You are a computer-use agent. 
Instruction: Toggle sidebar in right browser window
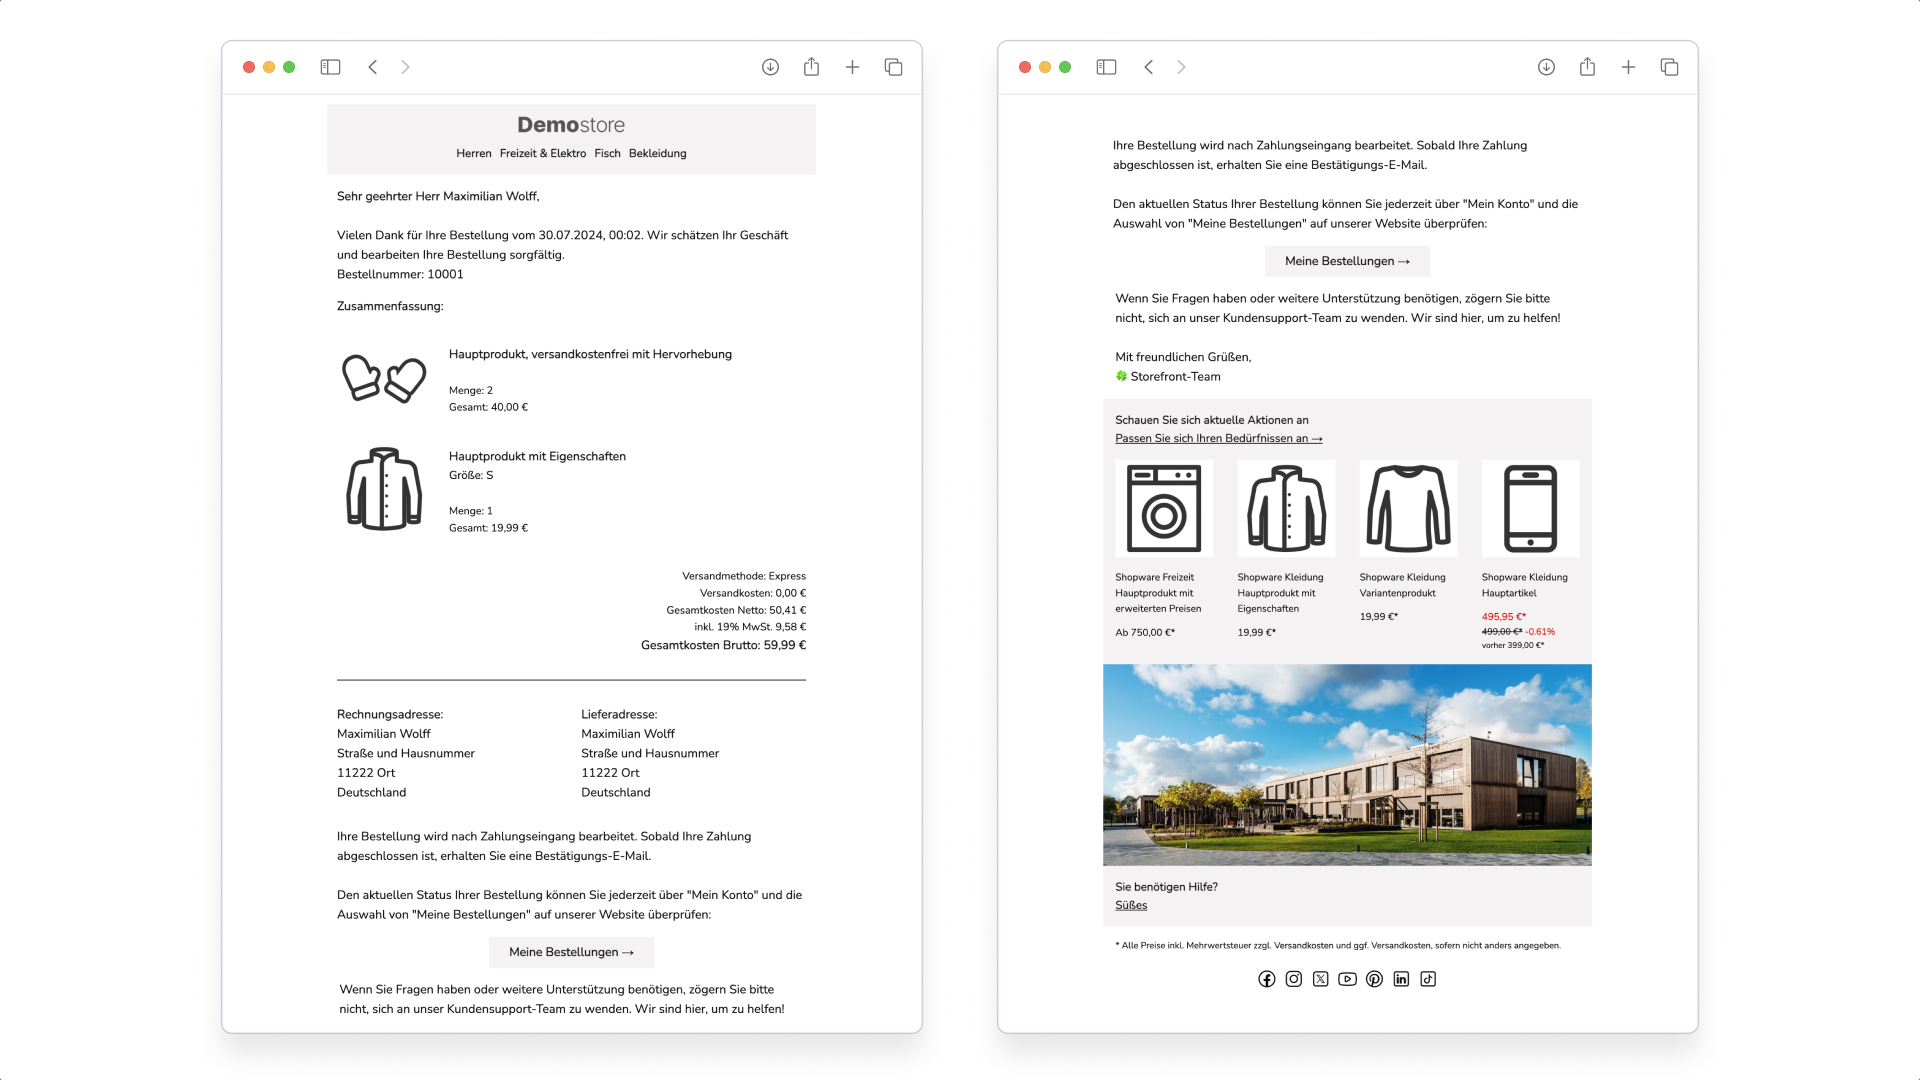click(x=1106, y=67)
